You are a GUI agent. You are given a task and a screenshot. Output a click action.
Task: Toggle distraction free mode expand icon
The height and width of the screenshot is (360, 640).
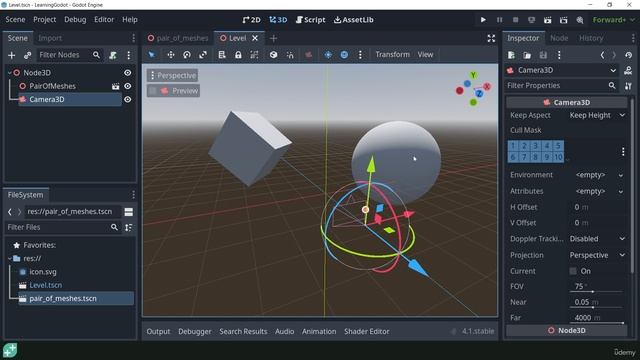pos(491,38)
